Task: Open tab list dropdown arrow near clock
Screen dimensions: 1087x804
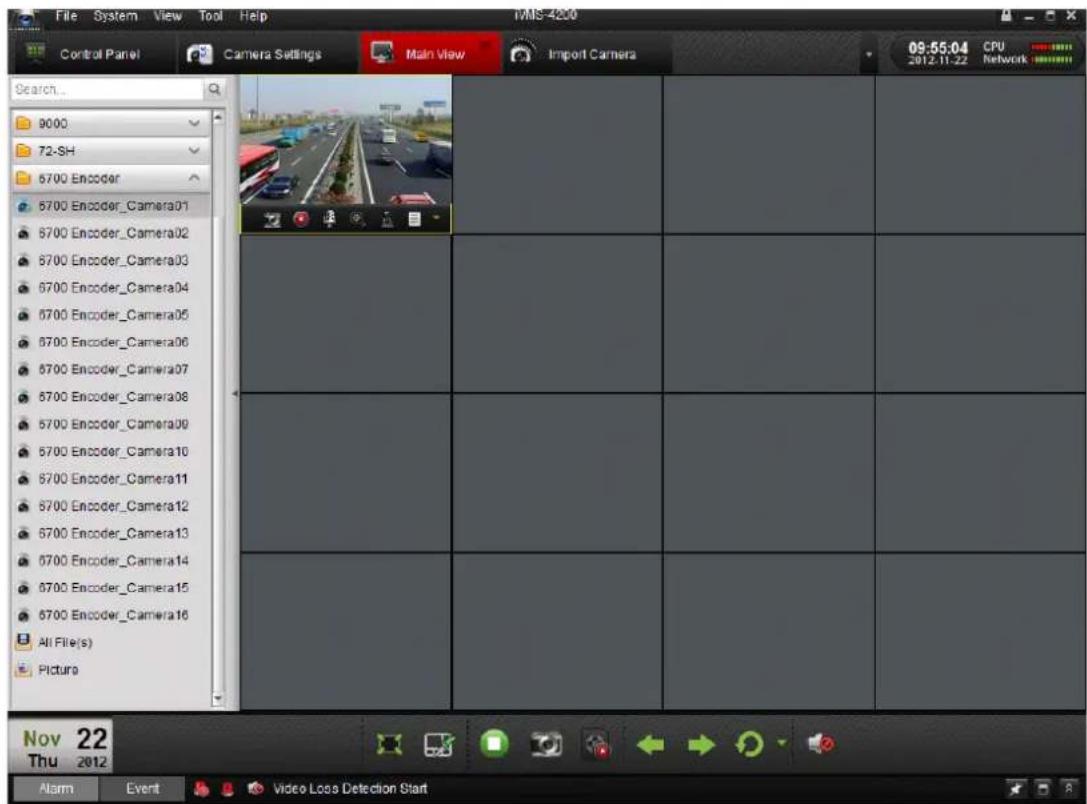Action: point(869,55)
